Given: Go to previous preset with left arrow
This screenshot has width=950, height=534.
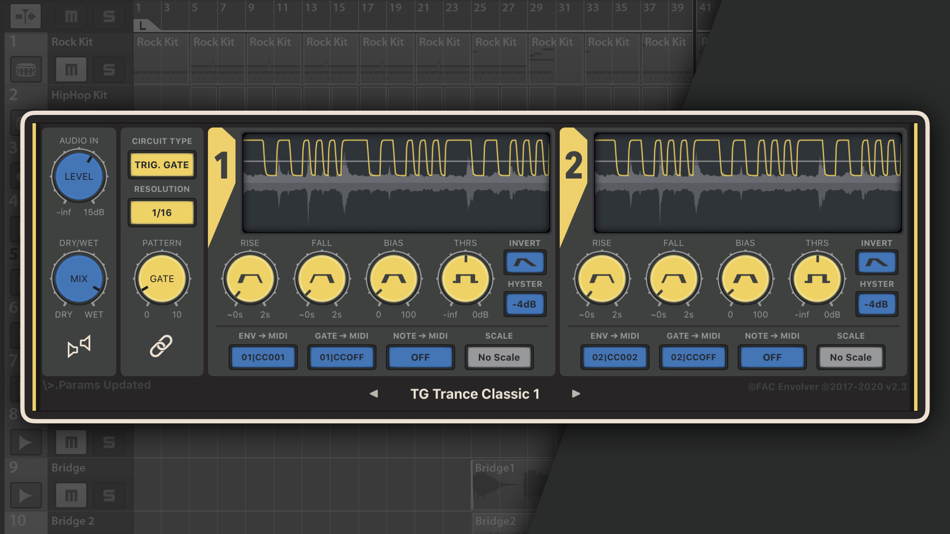Looking at the screenshot, I should tap(374, 394).
